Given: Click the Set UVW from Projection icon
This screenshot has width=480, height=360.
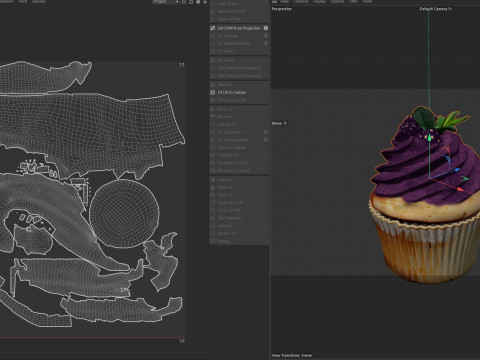Looking at the screenshot, I should 213,28.
